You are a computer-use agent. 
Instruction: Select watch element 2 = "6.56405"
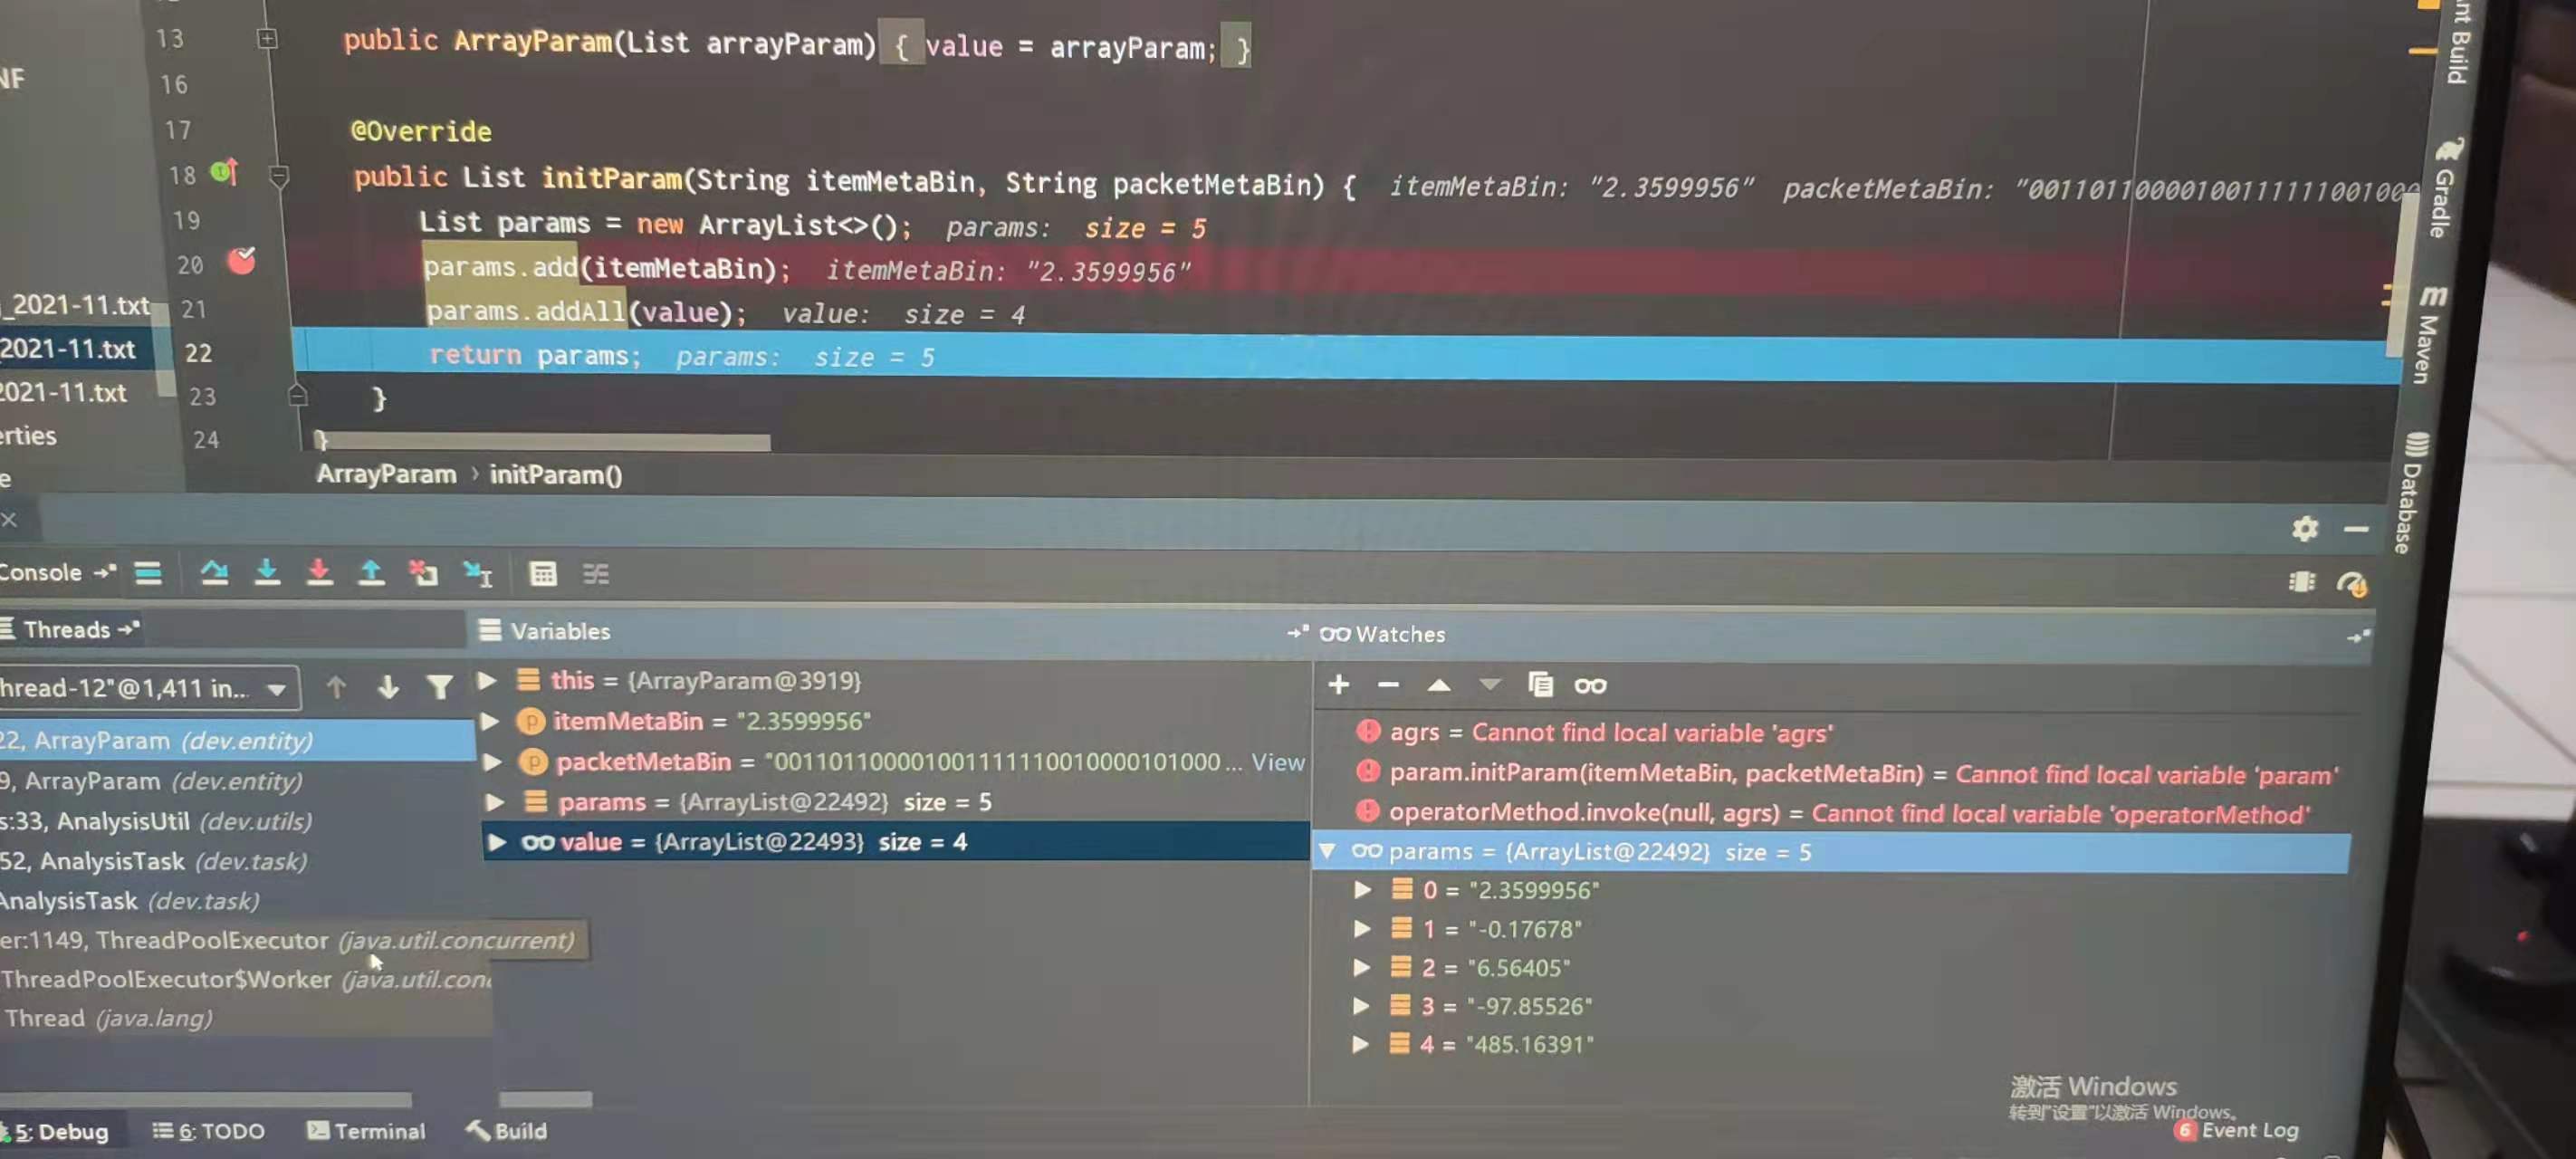pos(1480,968)
